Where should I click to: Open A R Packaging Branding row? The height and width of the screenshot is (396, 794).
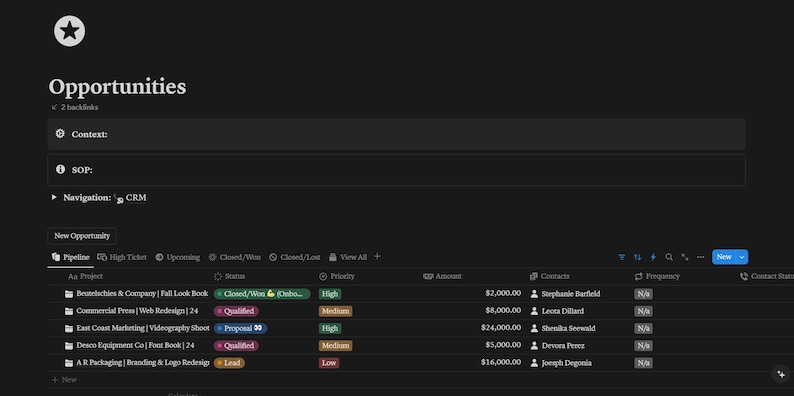(x=142, y=363)
